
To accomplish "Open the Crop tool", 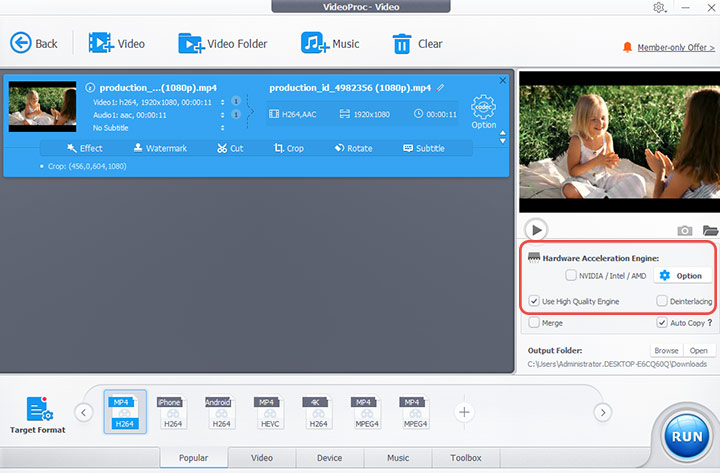I will click(x=289, y=148).
